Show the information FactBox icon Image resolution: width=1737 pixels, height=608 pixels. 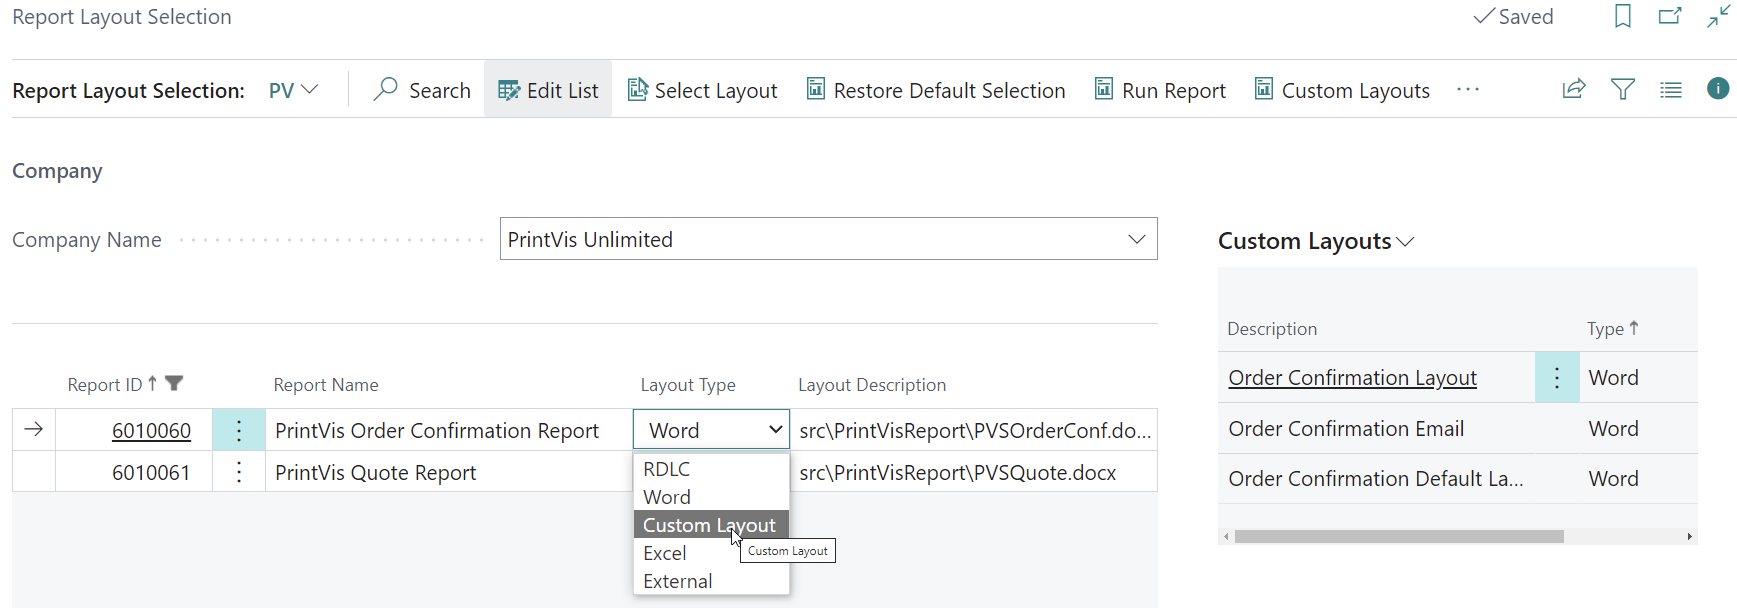[1717, 89]
